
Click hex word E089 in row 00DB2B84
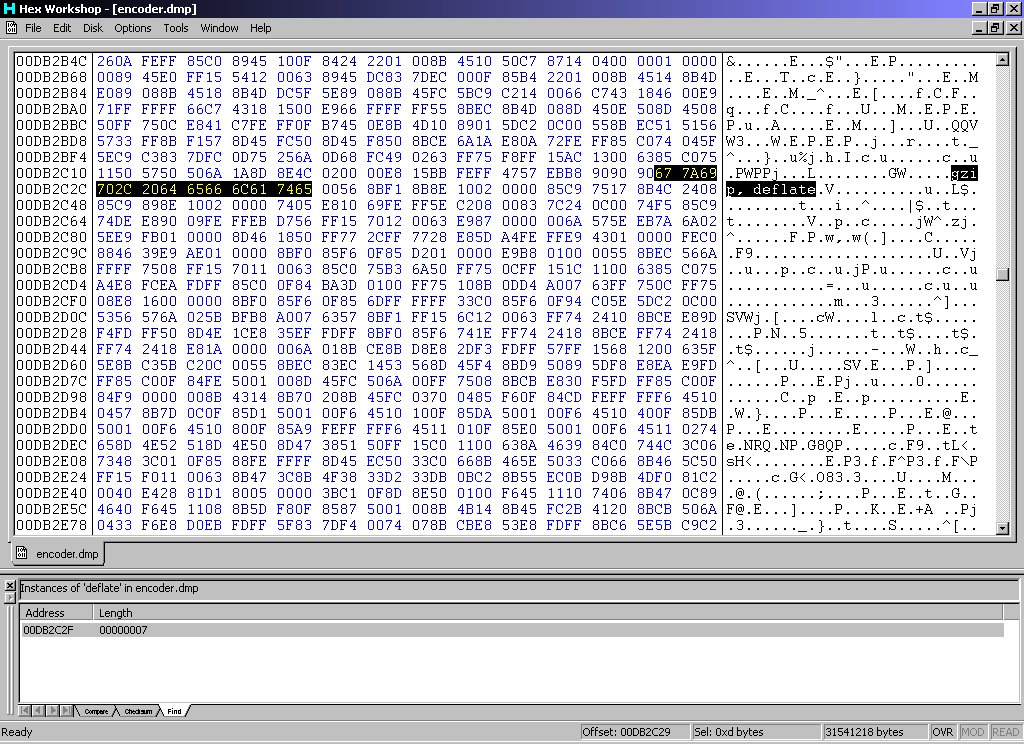click(114, 93)
